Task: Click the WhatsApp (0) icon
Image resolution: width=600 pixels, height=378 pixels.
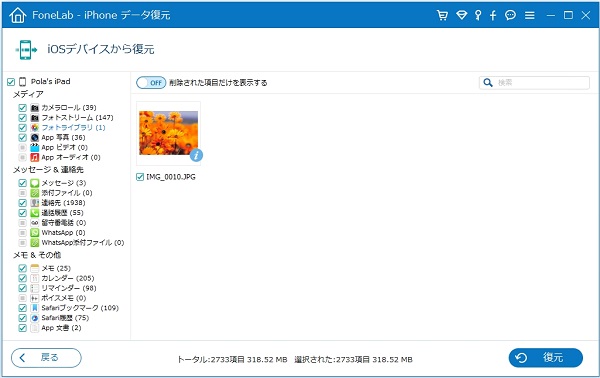Action: [x=34, y=233]
